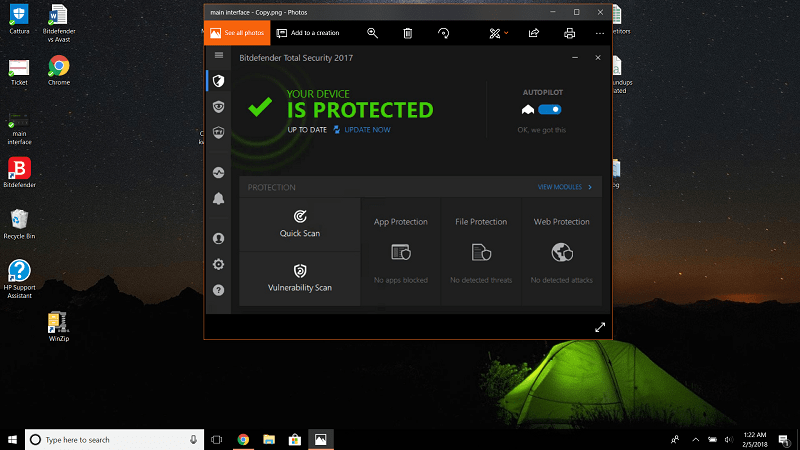Click the battery tray icon

pos(712,440)
